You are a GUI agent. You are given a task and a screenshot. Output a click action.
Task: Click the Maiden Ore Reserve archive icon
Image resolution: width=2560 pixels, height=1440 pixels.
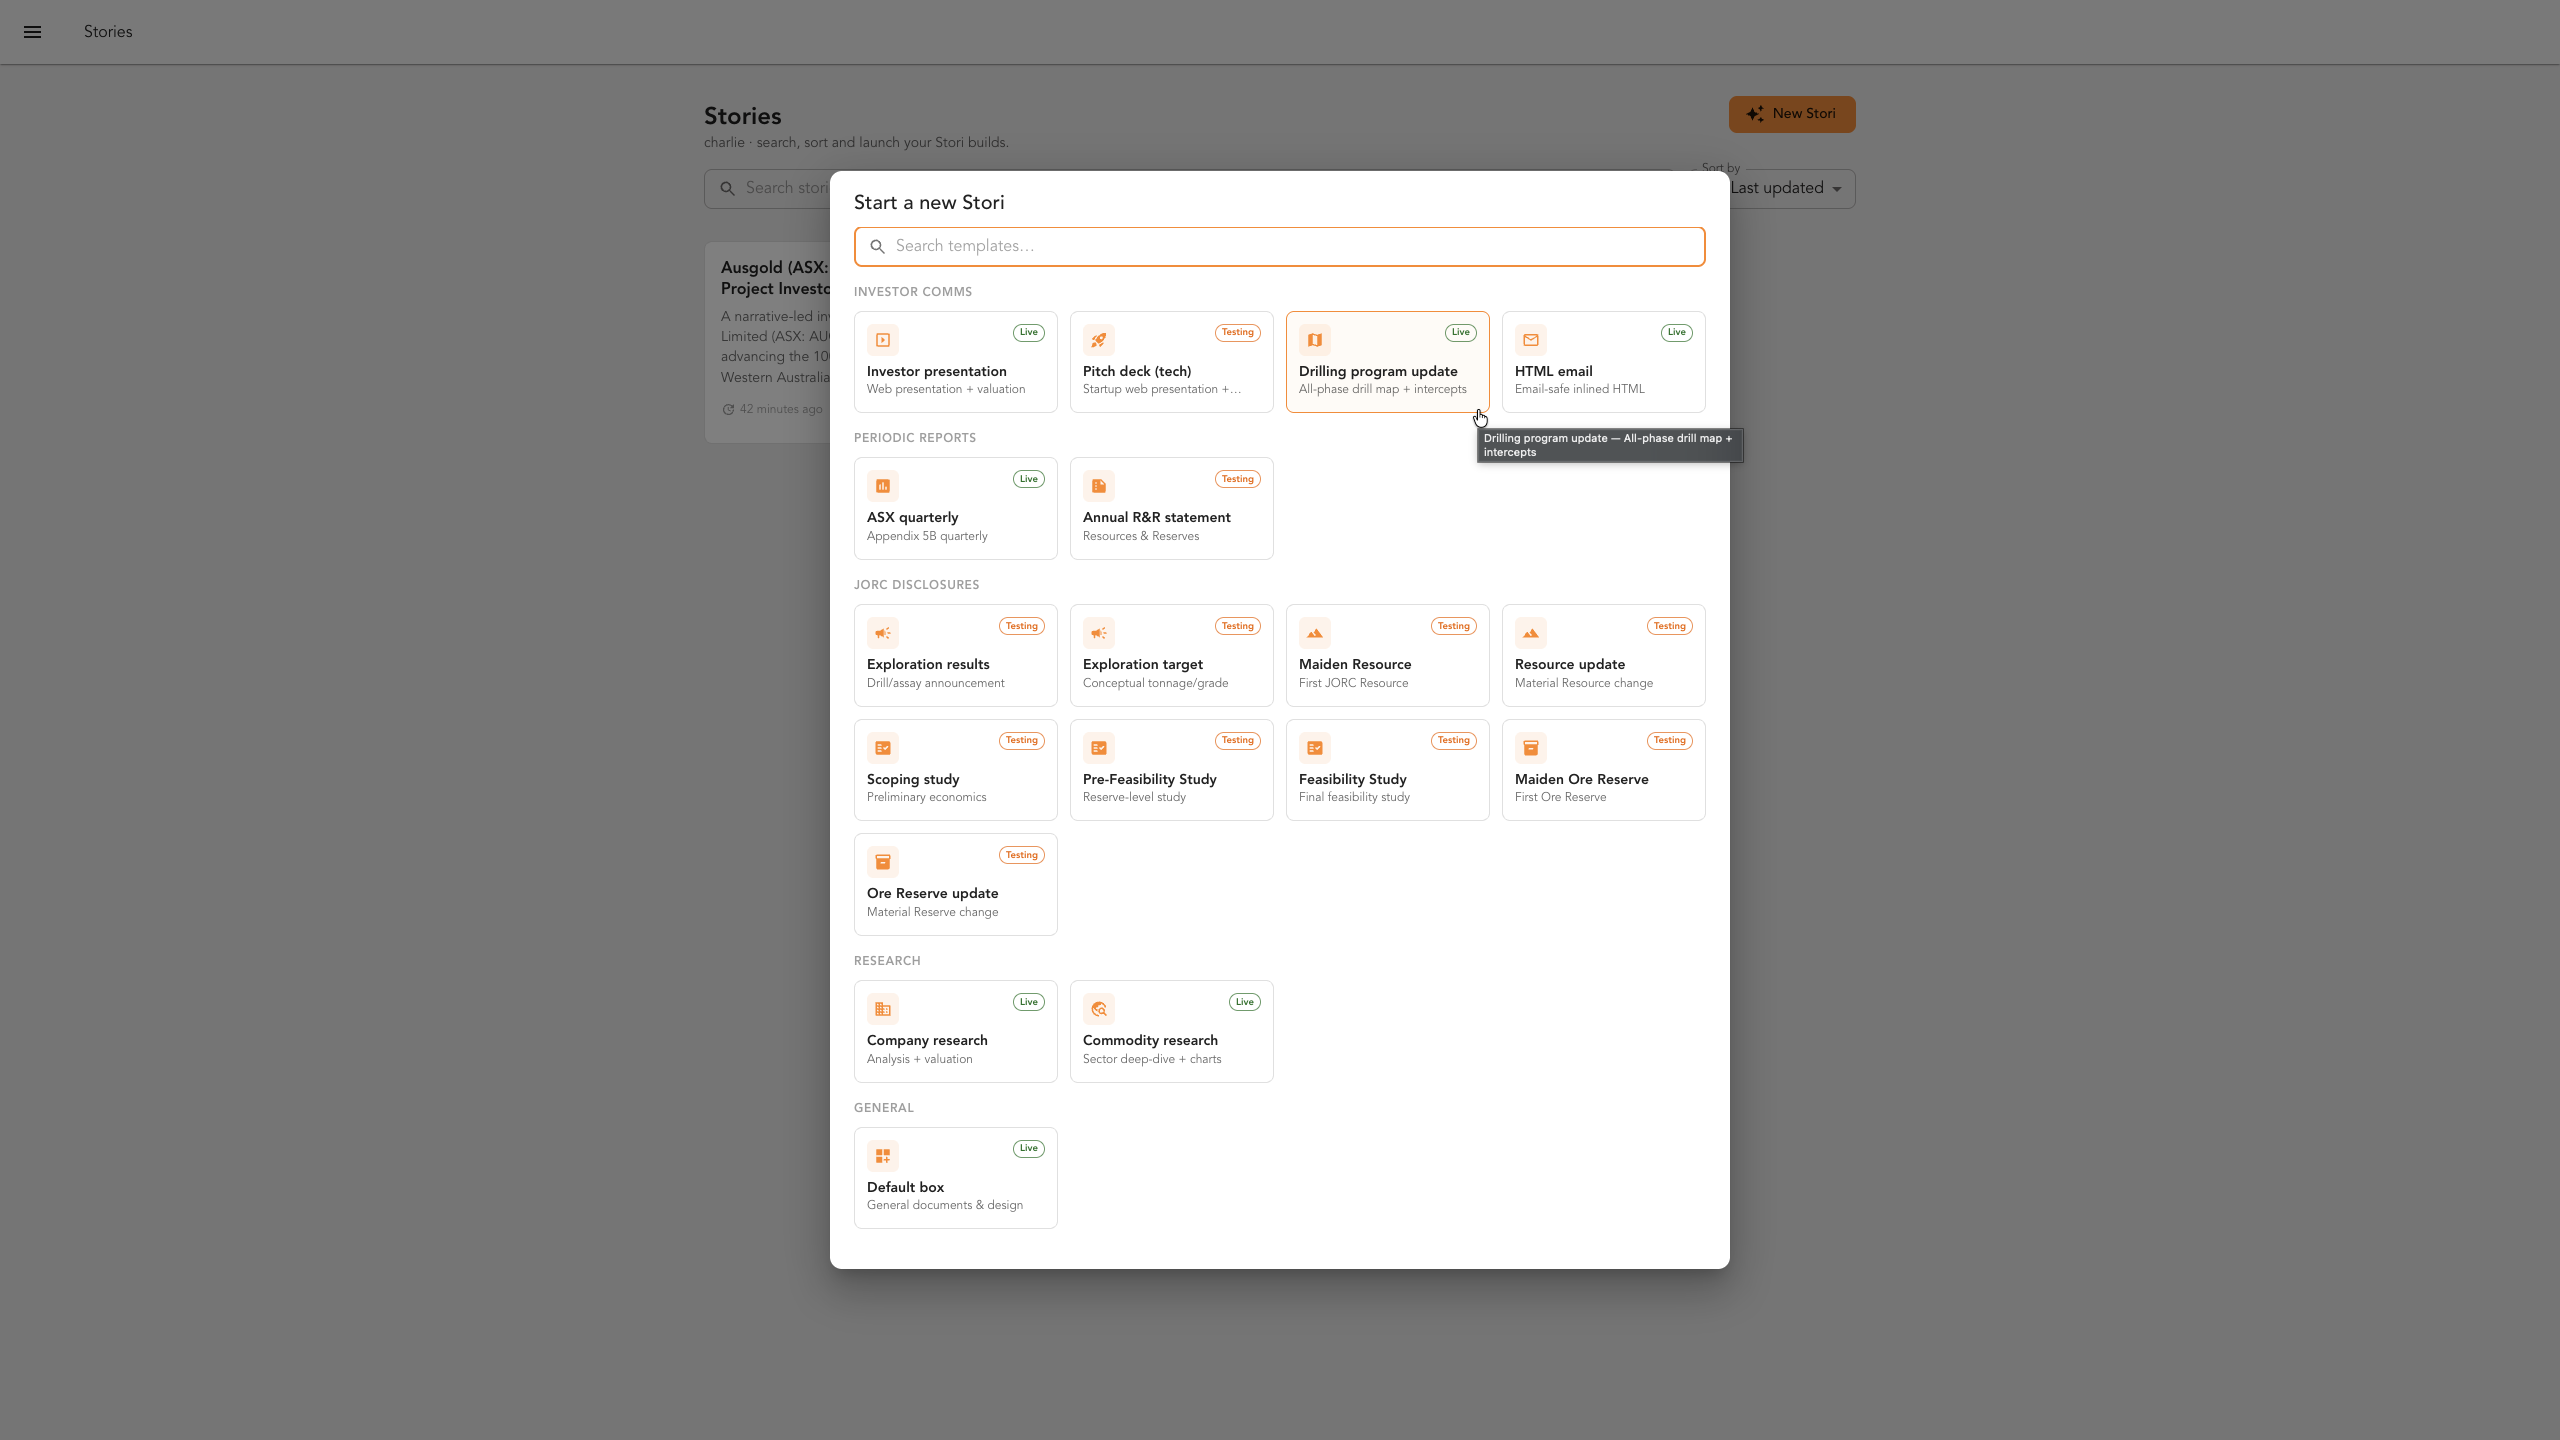coord(1531,748)
